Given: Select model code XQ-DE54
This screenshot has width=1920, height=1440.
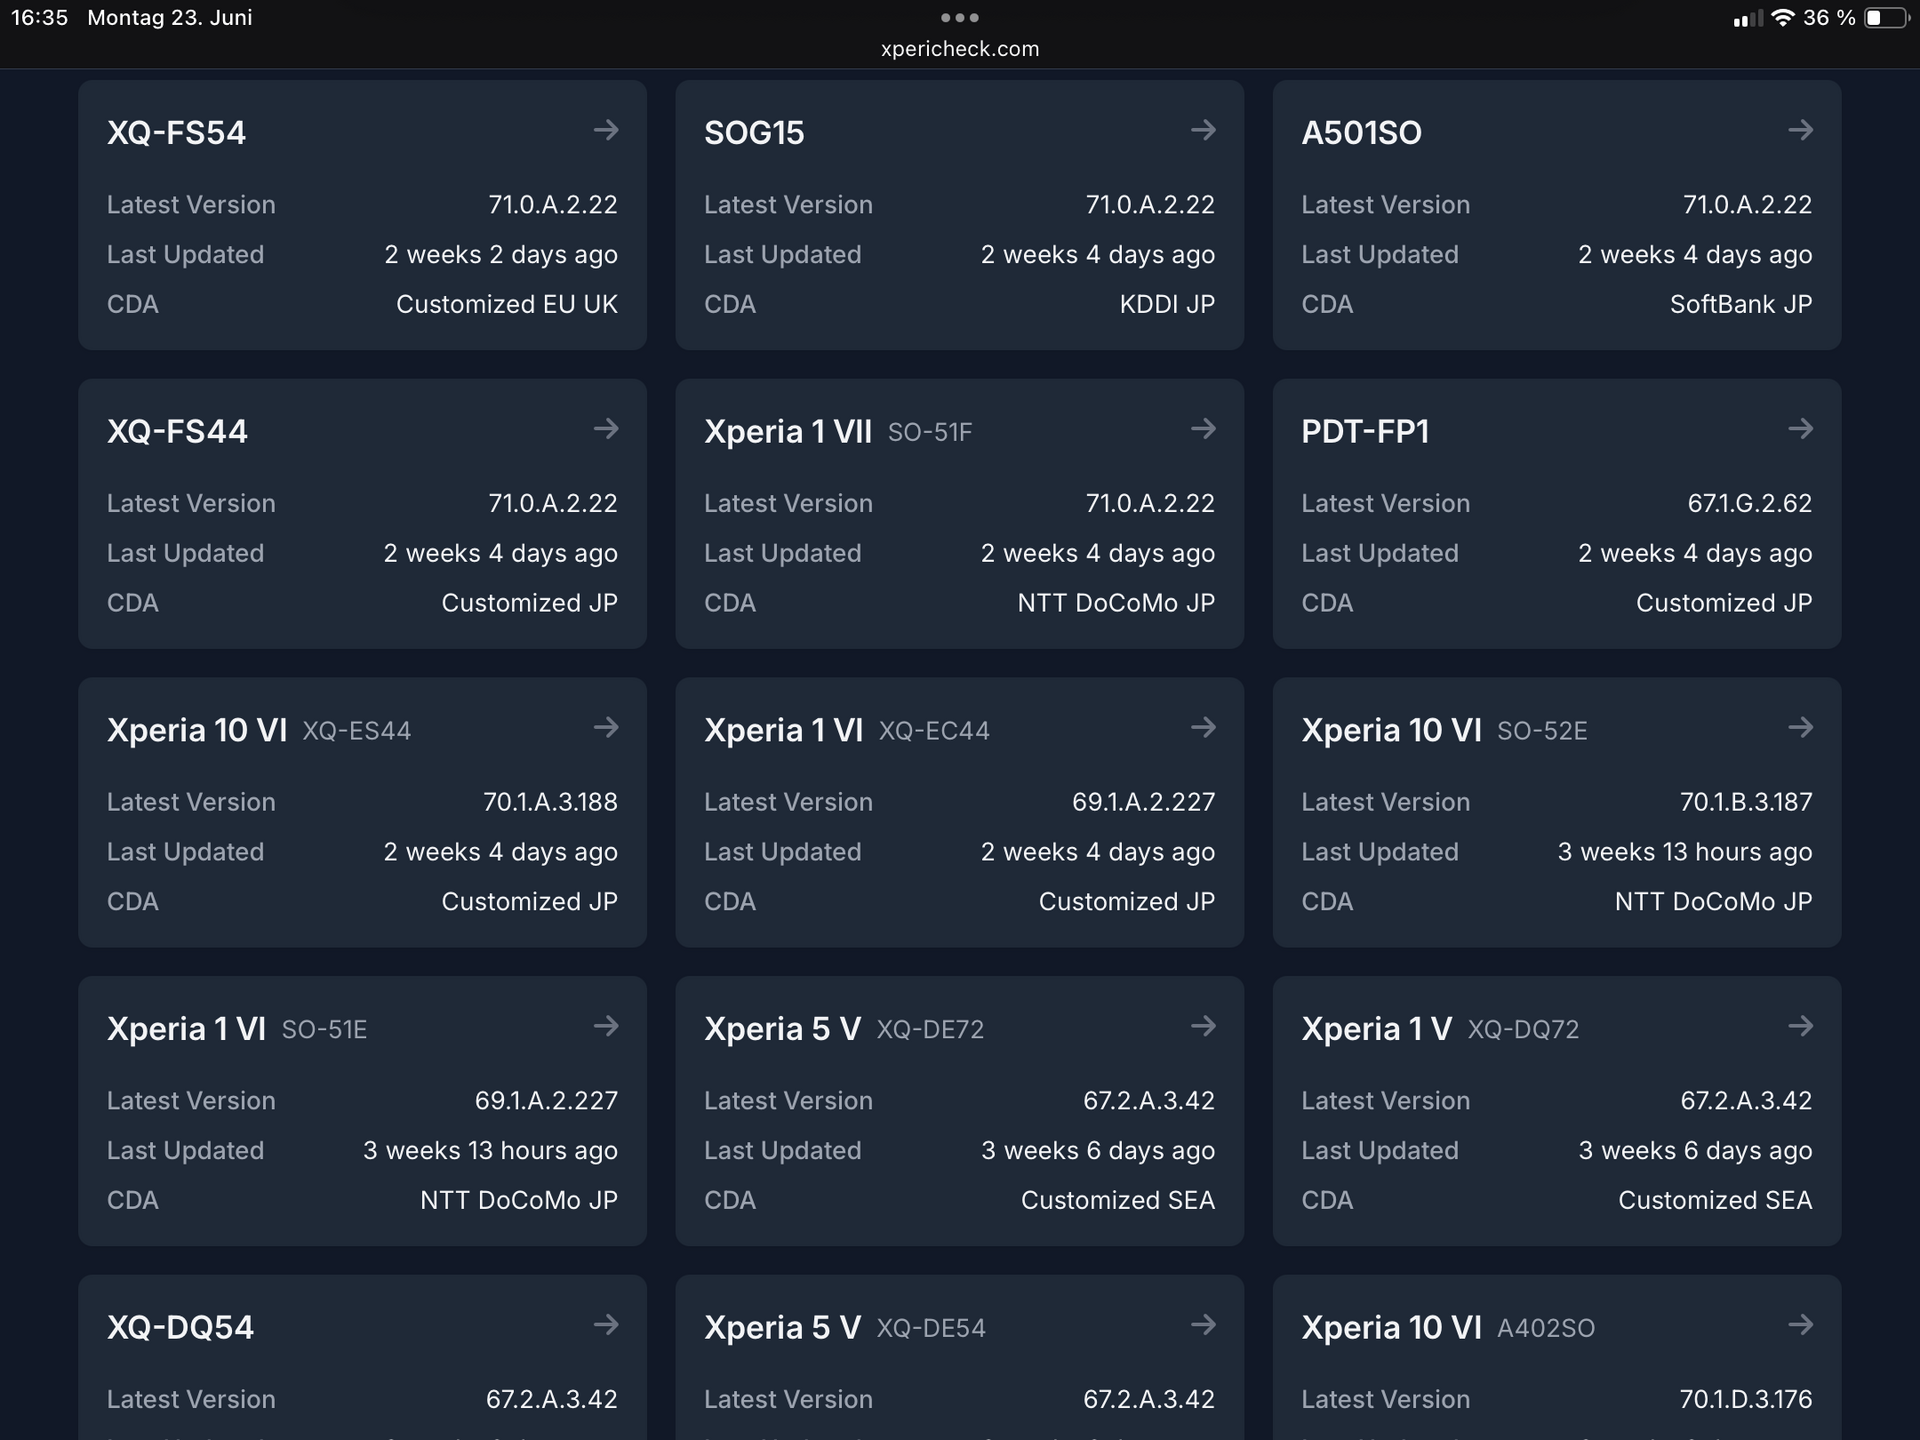Looking at the screenshot, I should [931, 1329].
